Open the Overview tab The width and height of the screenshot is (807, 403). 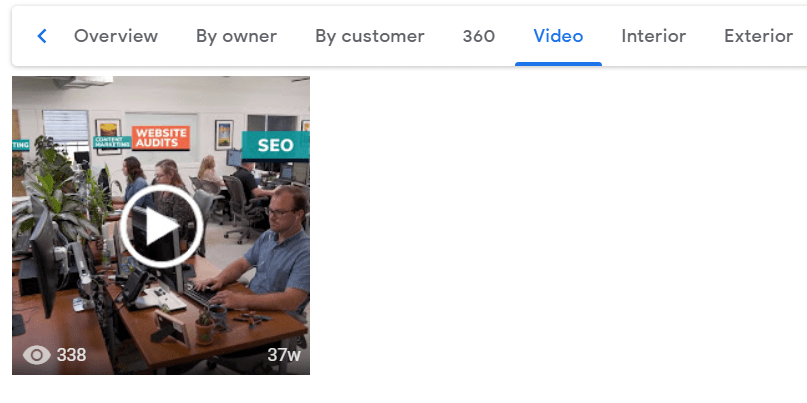[x=116, y=36]
